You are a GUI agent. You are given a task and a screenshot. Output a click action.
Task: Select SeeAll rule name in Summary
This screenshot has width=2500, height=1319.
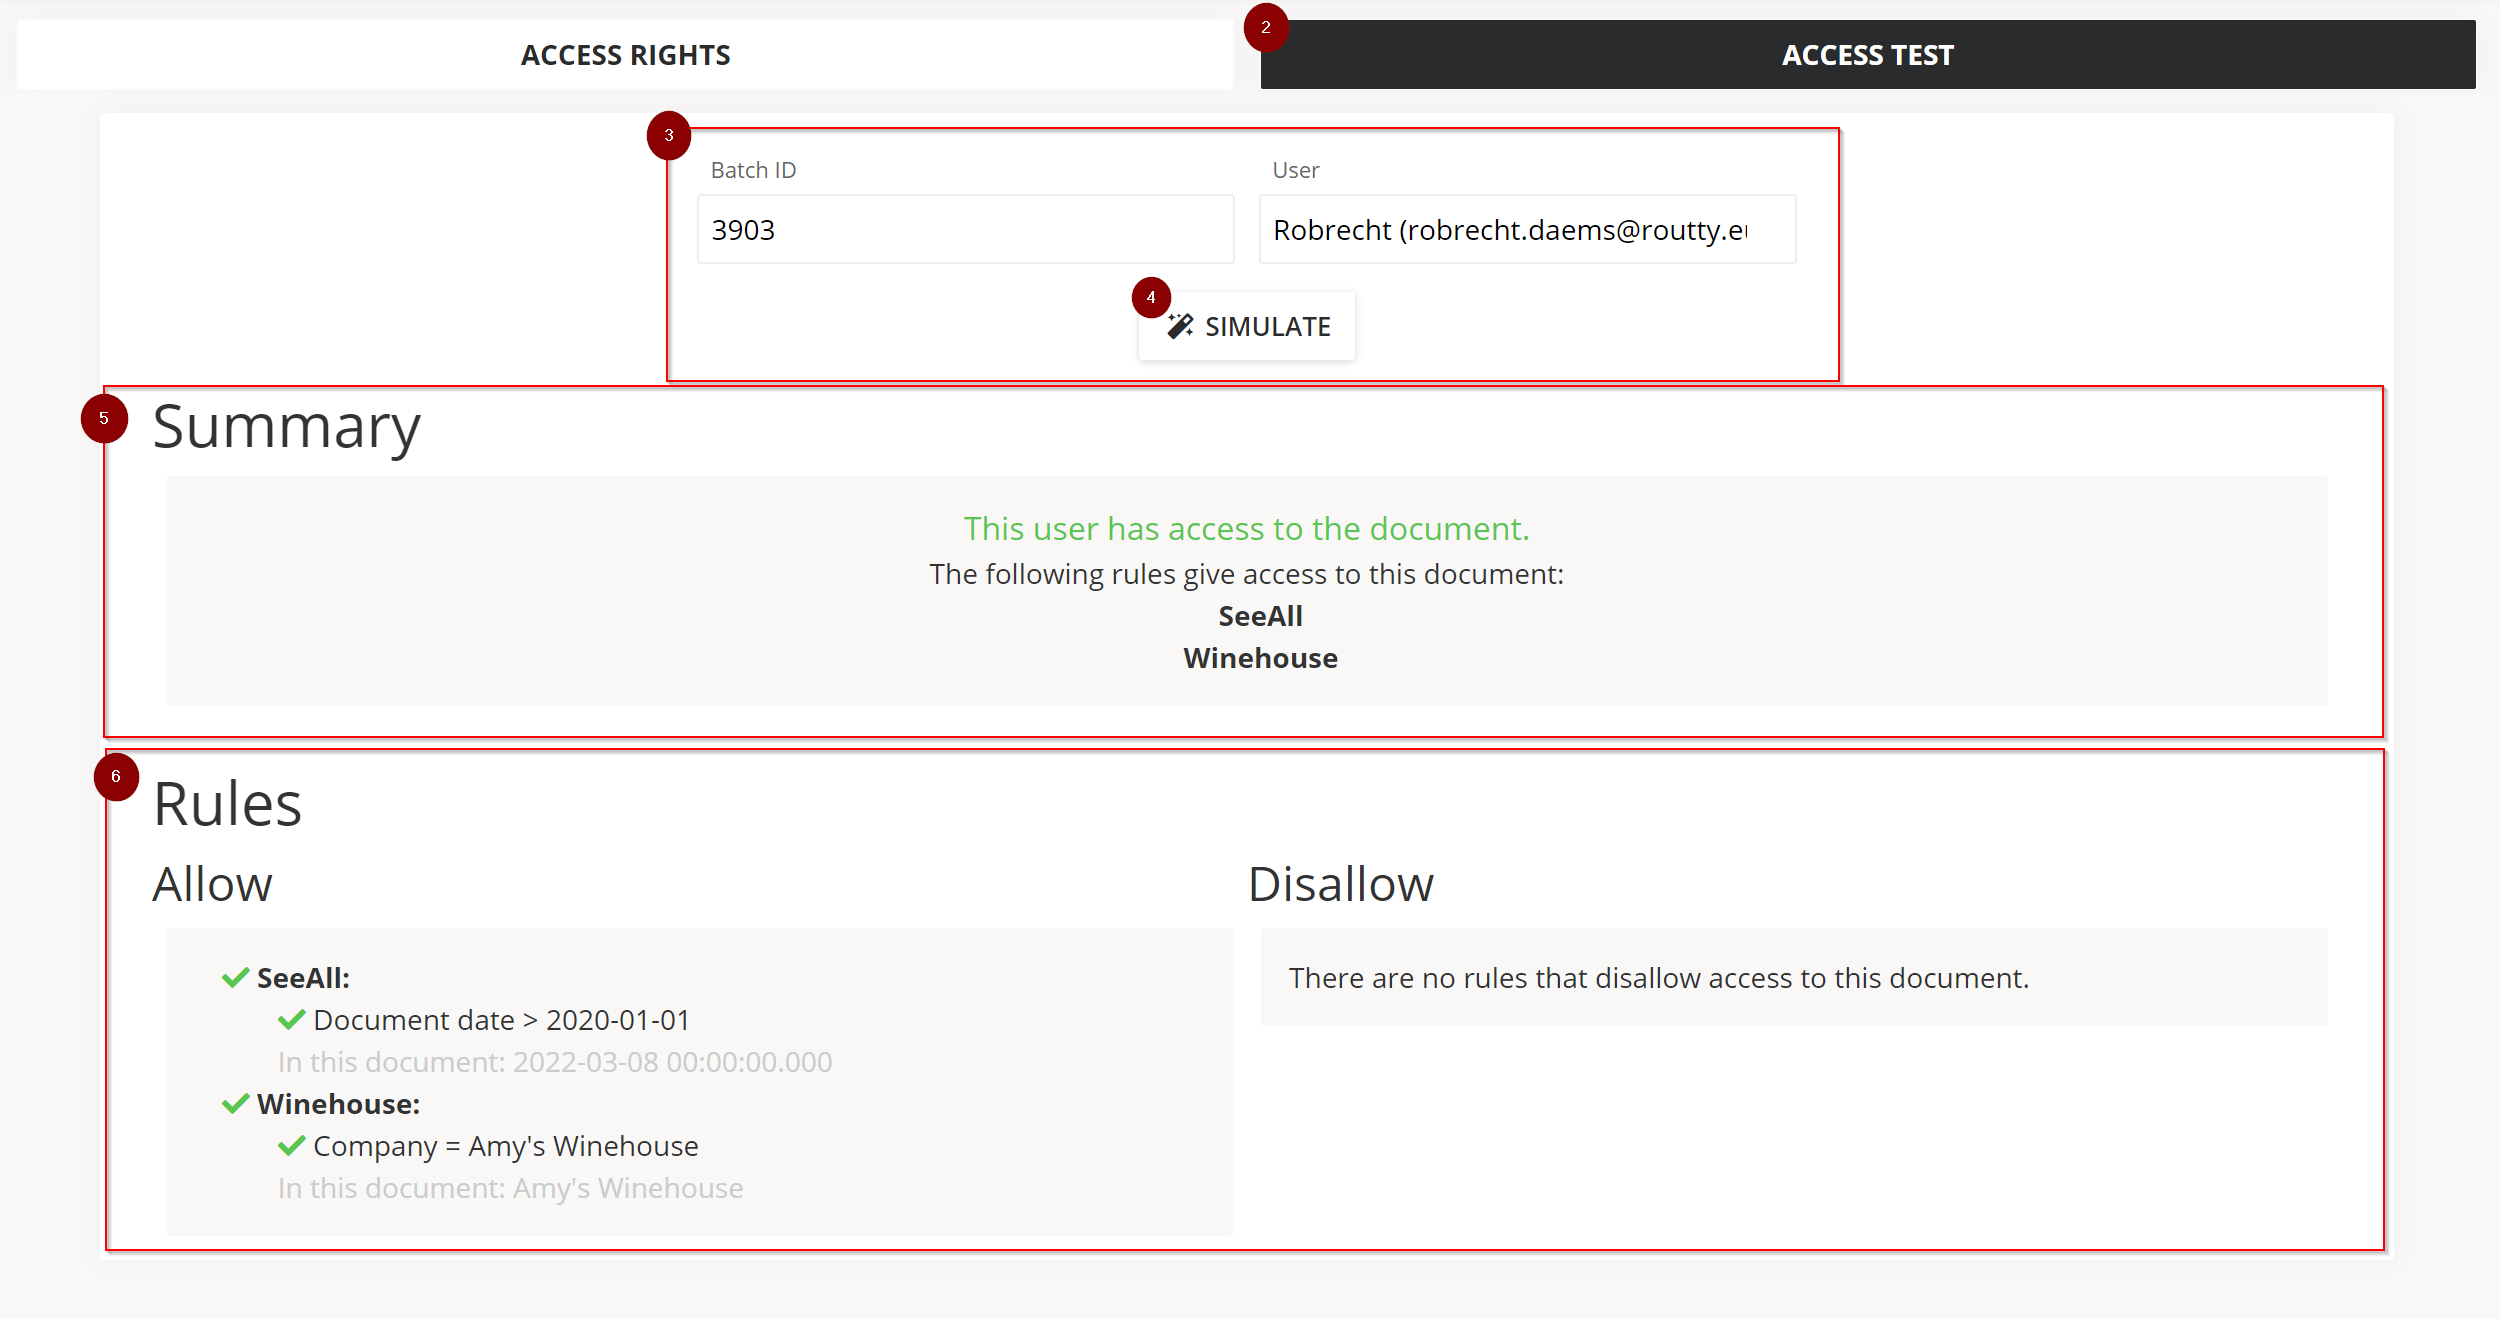click(x=1260, y=616)
